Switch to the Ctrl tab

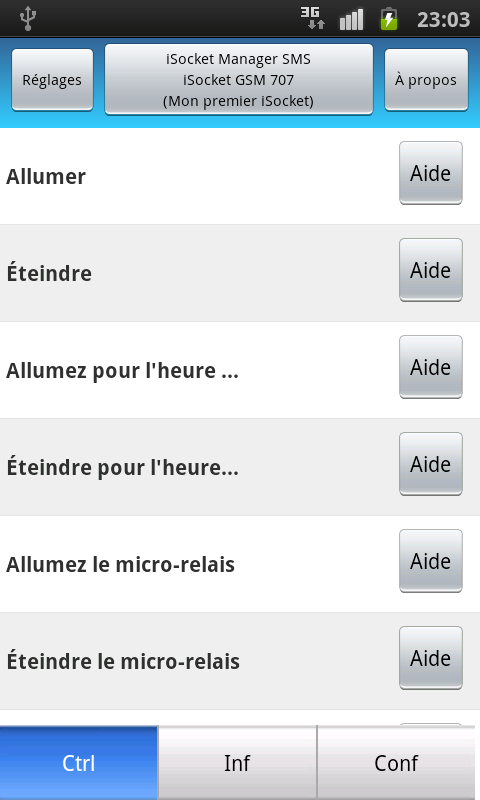tap(79, 763)
